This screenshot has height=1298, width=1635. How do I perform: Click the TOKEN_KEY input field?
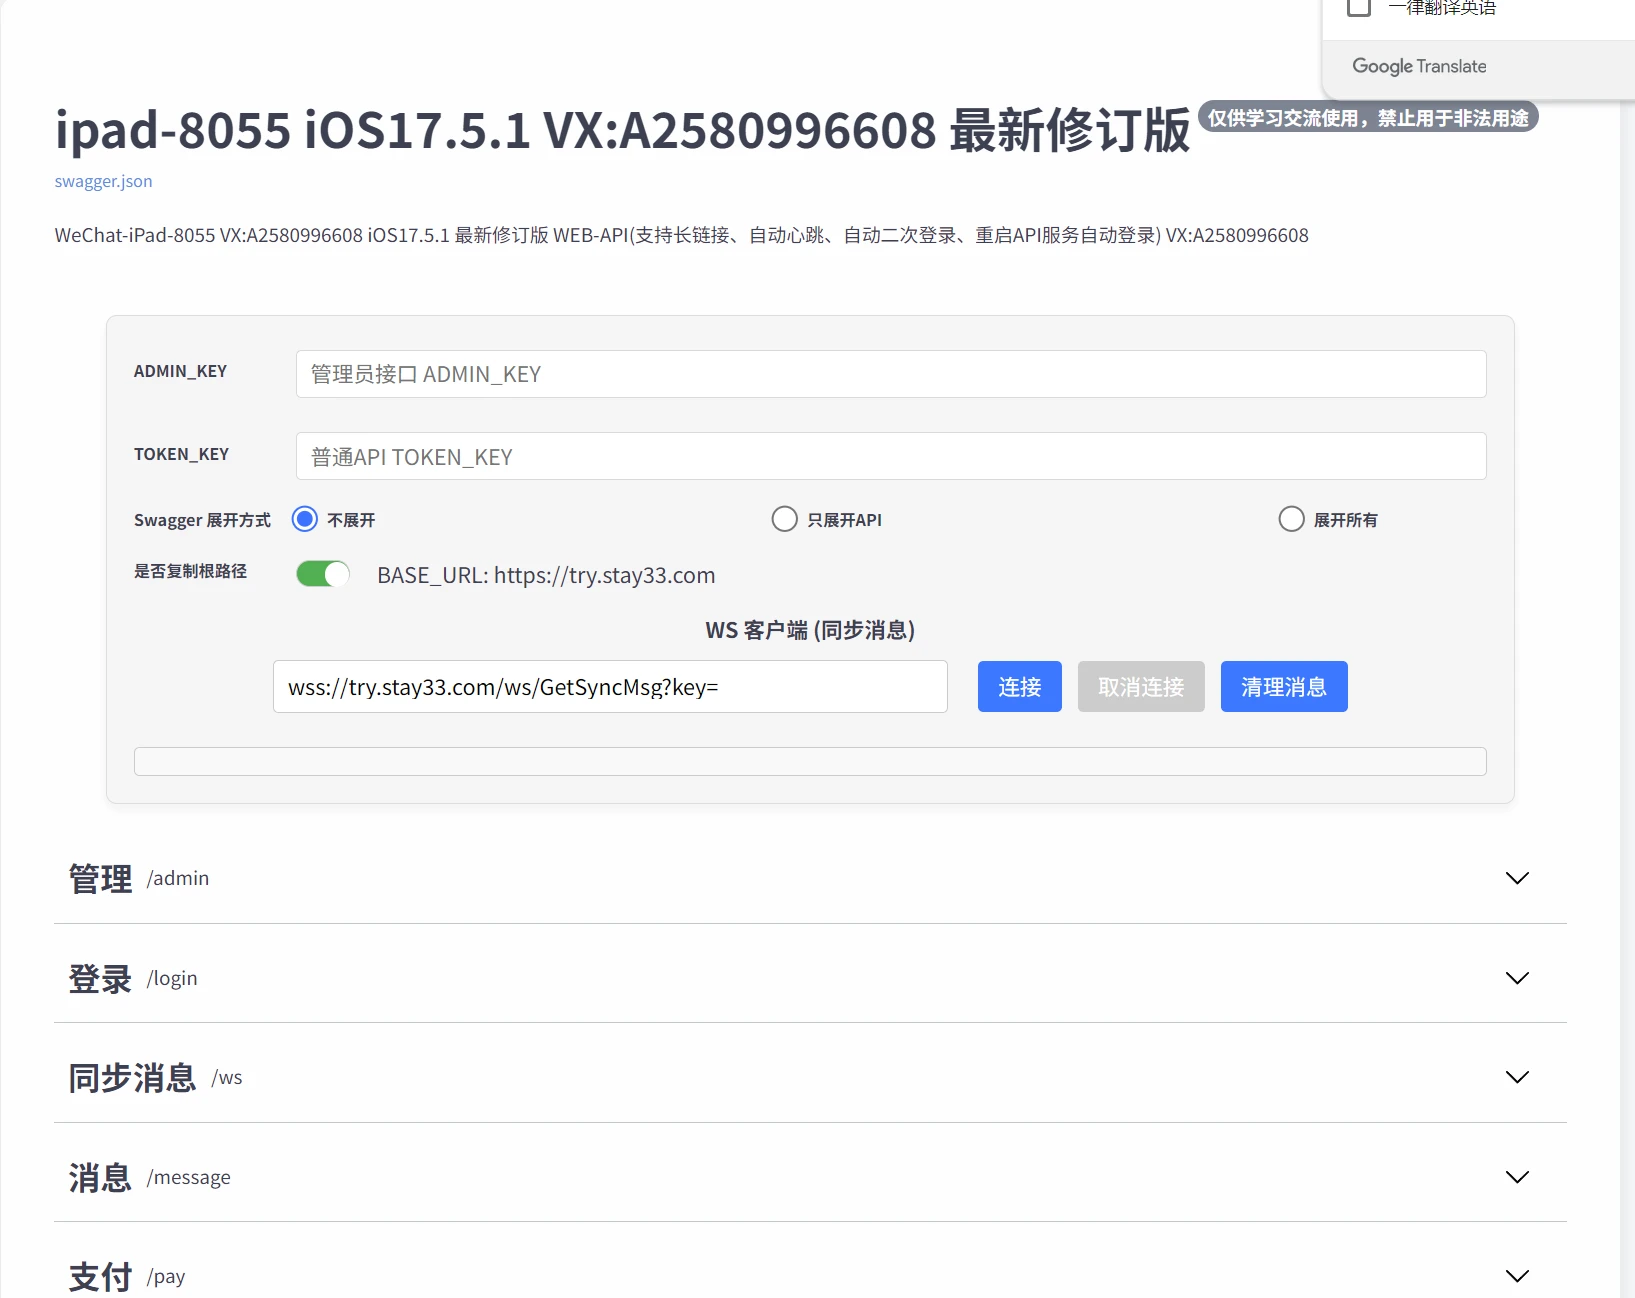pyautogui.click(x=890, y=456)
